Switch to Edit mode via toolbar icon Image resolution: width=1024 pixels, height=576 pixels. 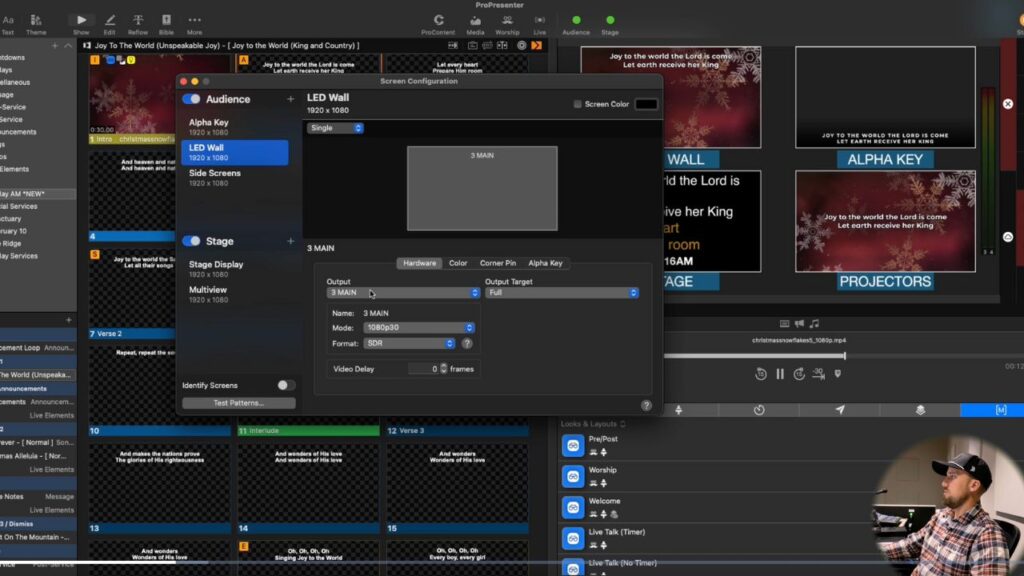coord(110,21)
